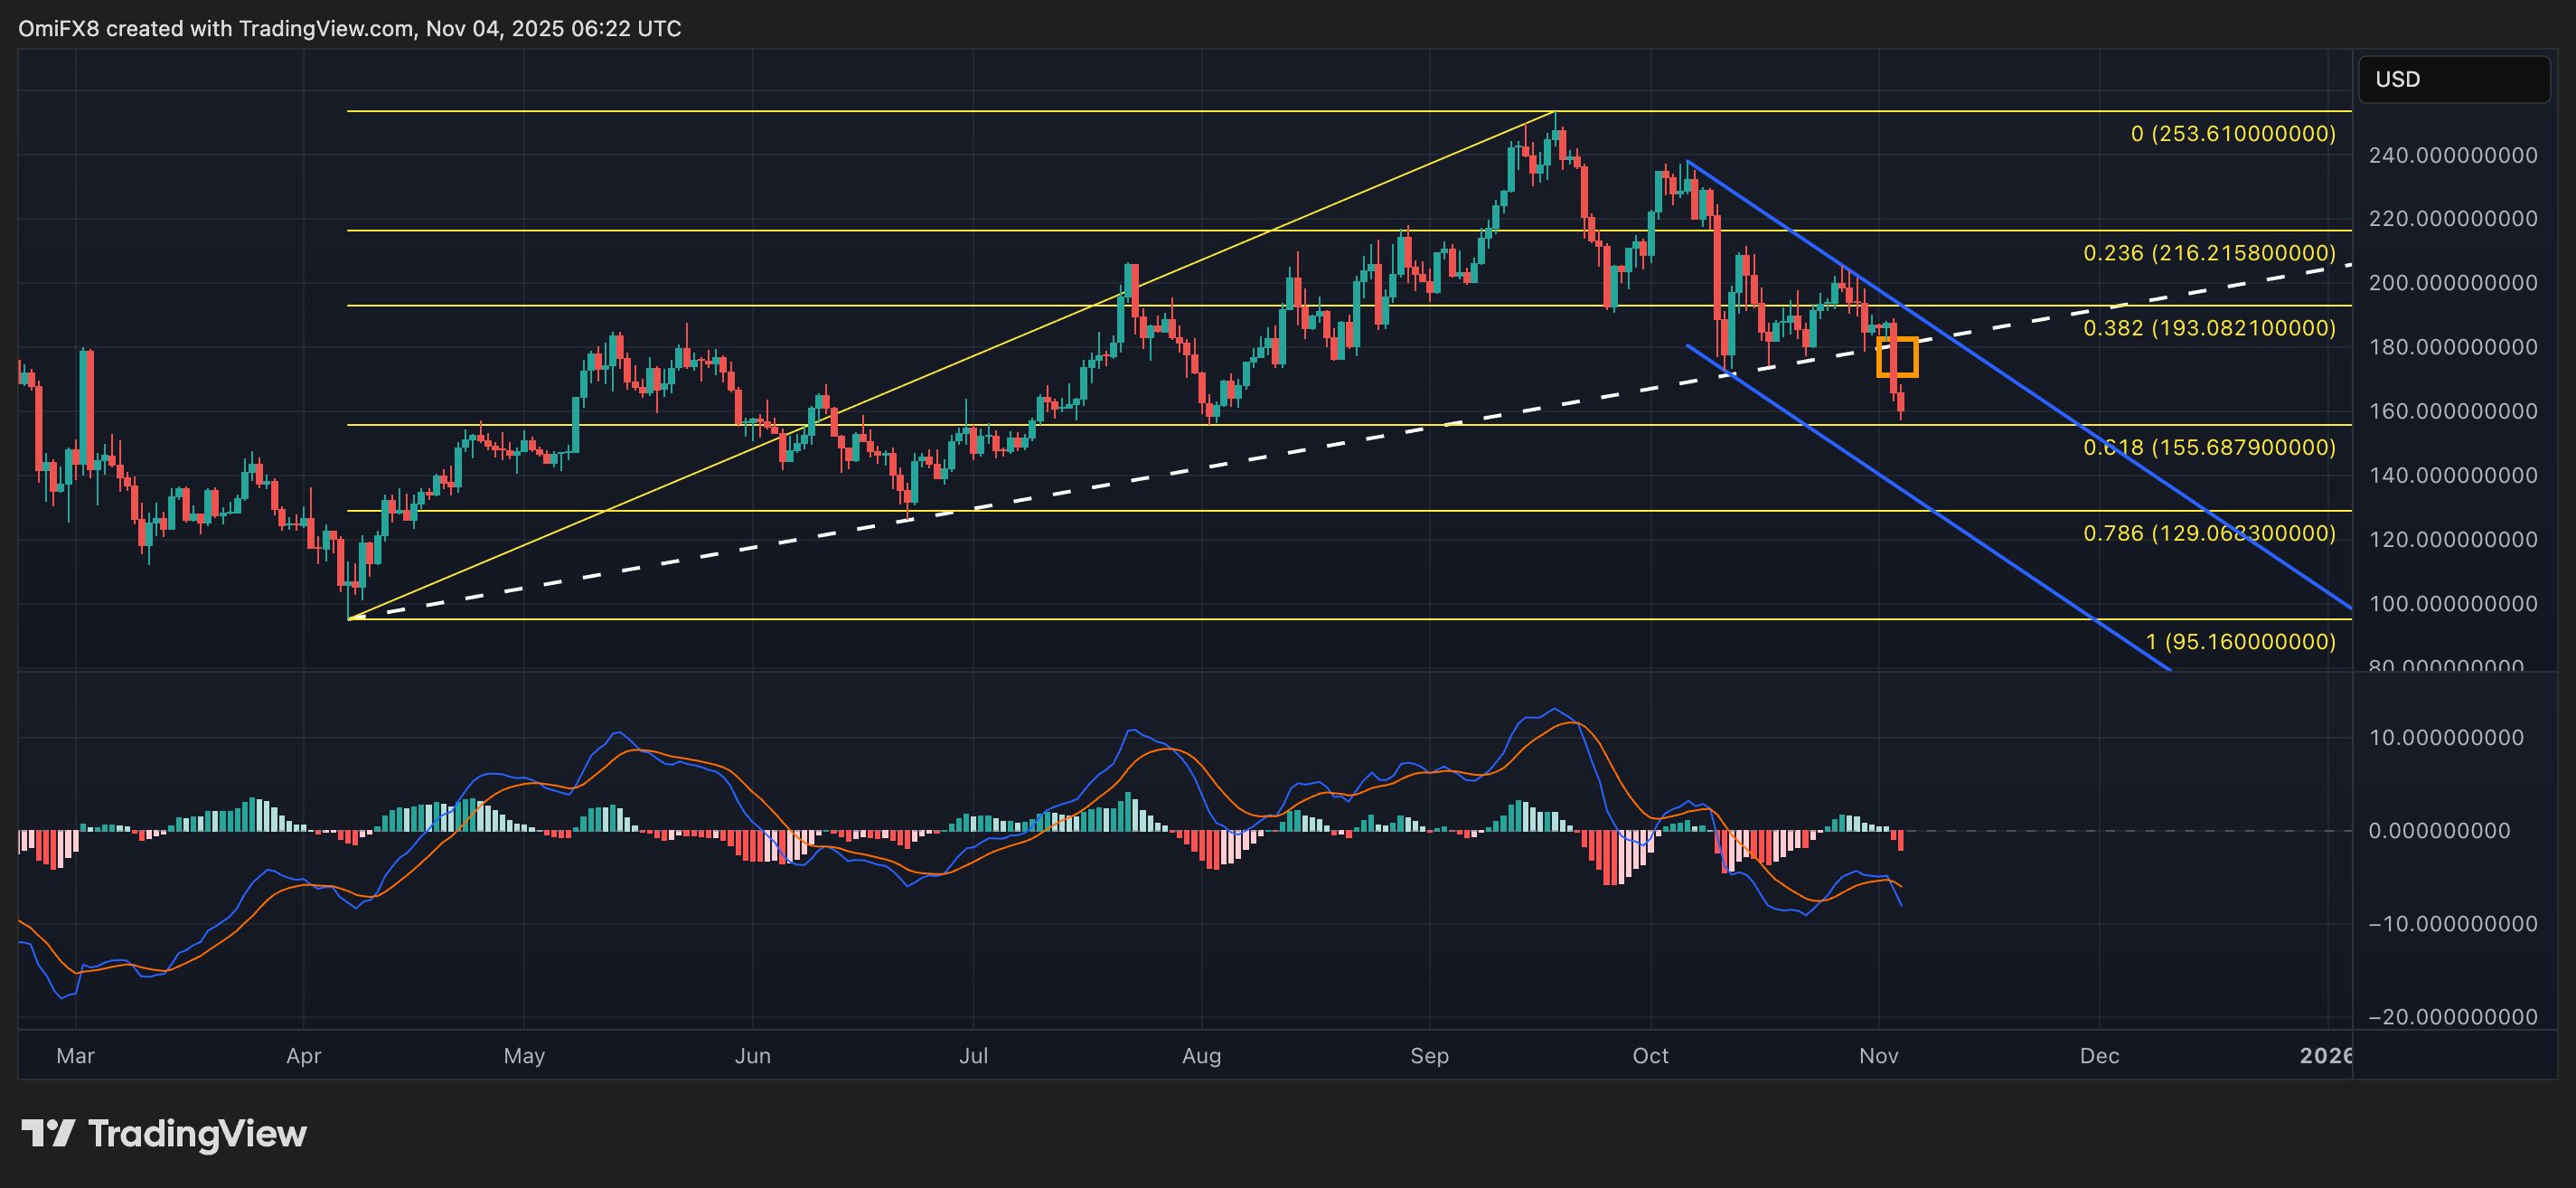Click the orange highlight rectangle on chart

pyautogui.click(x=1897, y=357)
